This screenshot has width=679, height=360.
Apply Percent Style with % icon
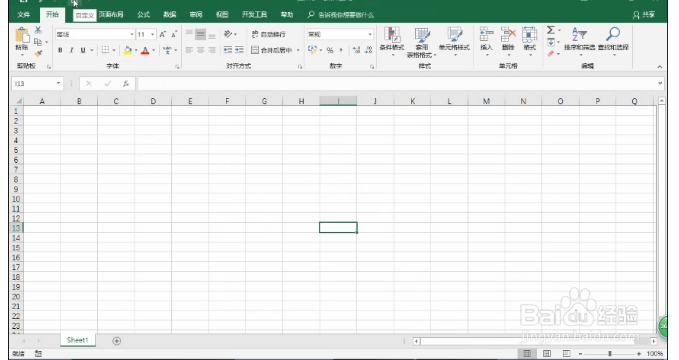(330, 50)
